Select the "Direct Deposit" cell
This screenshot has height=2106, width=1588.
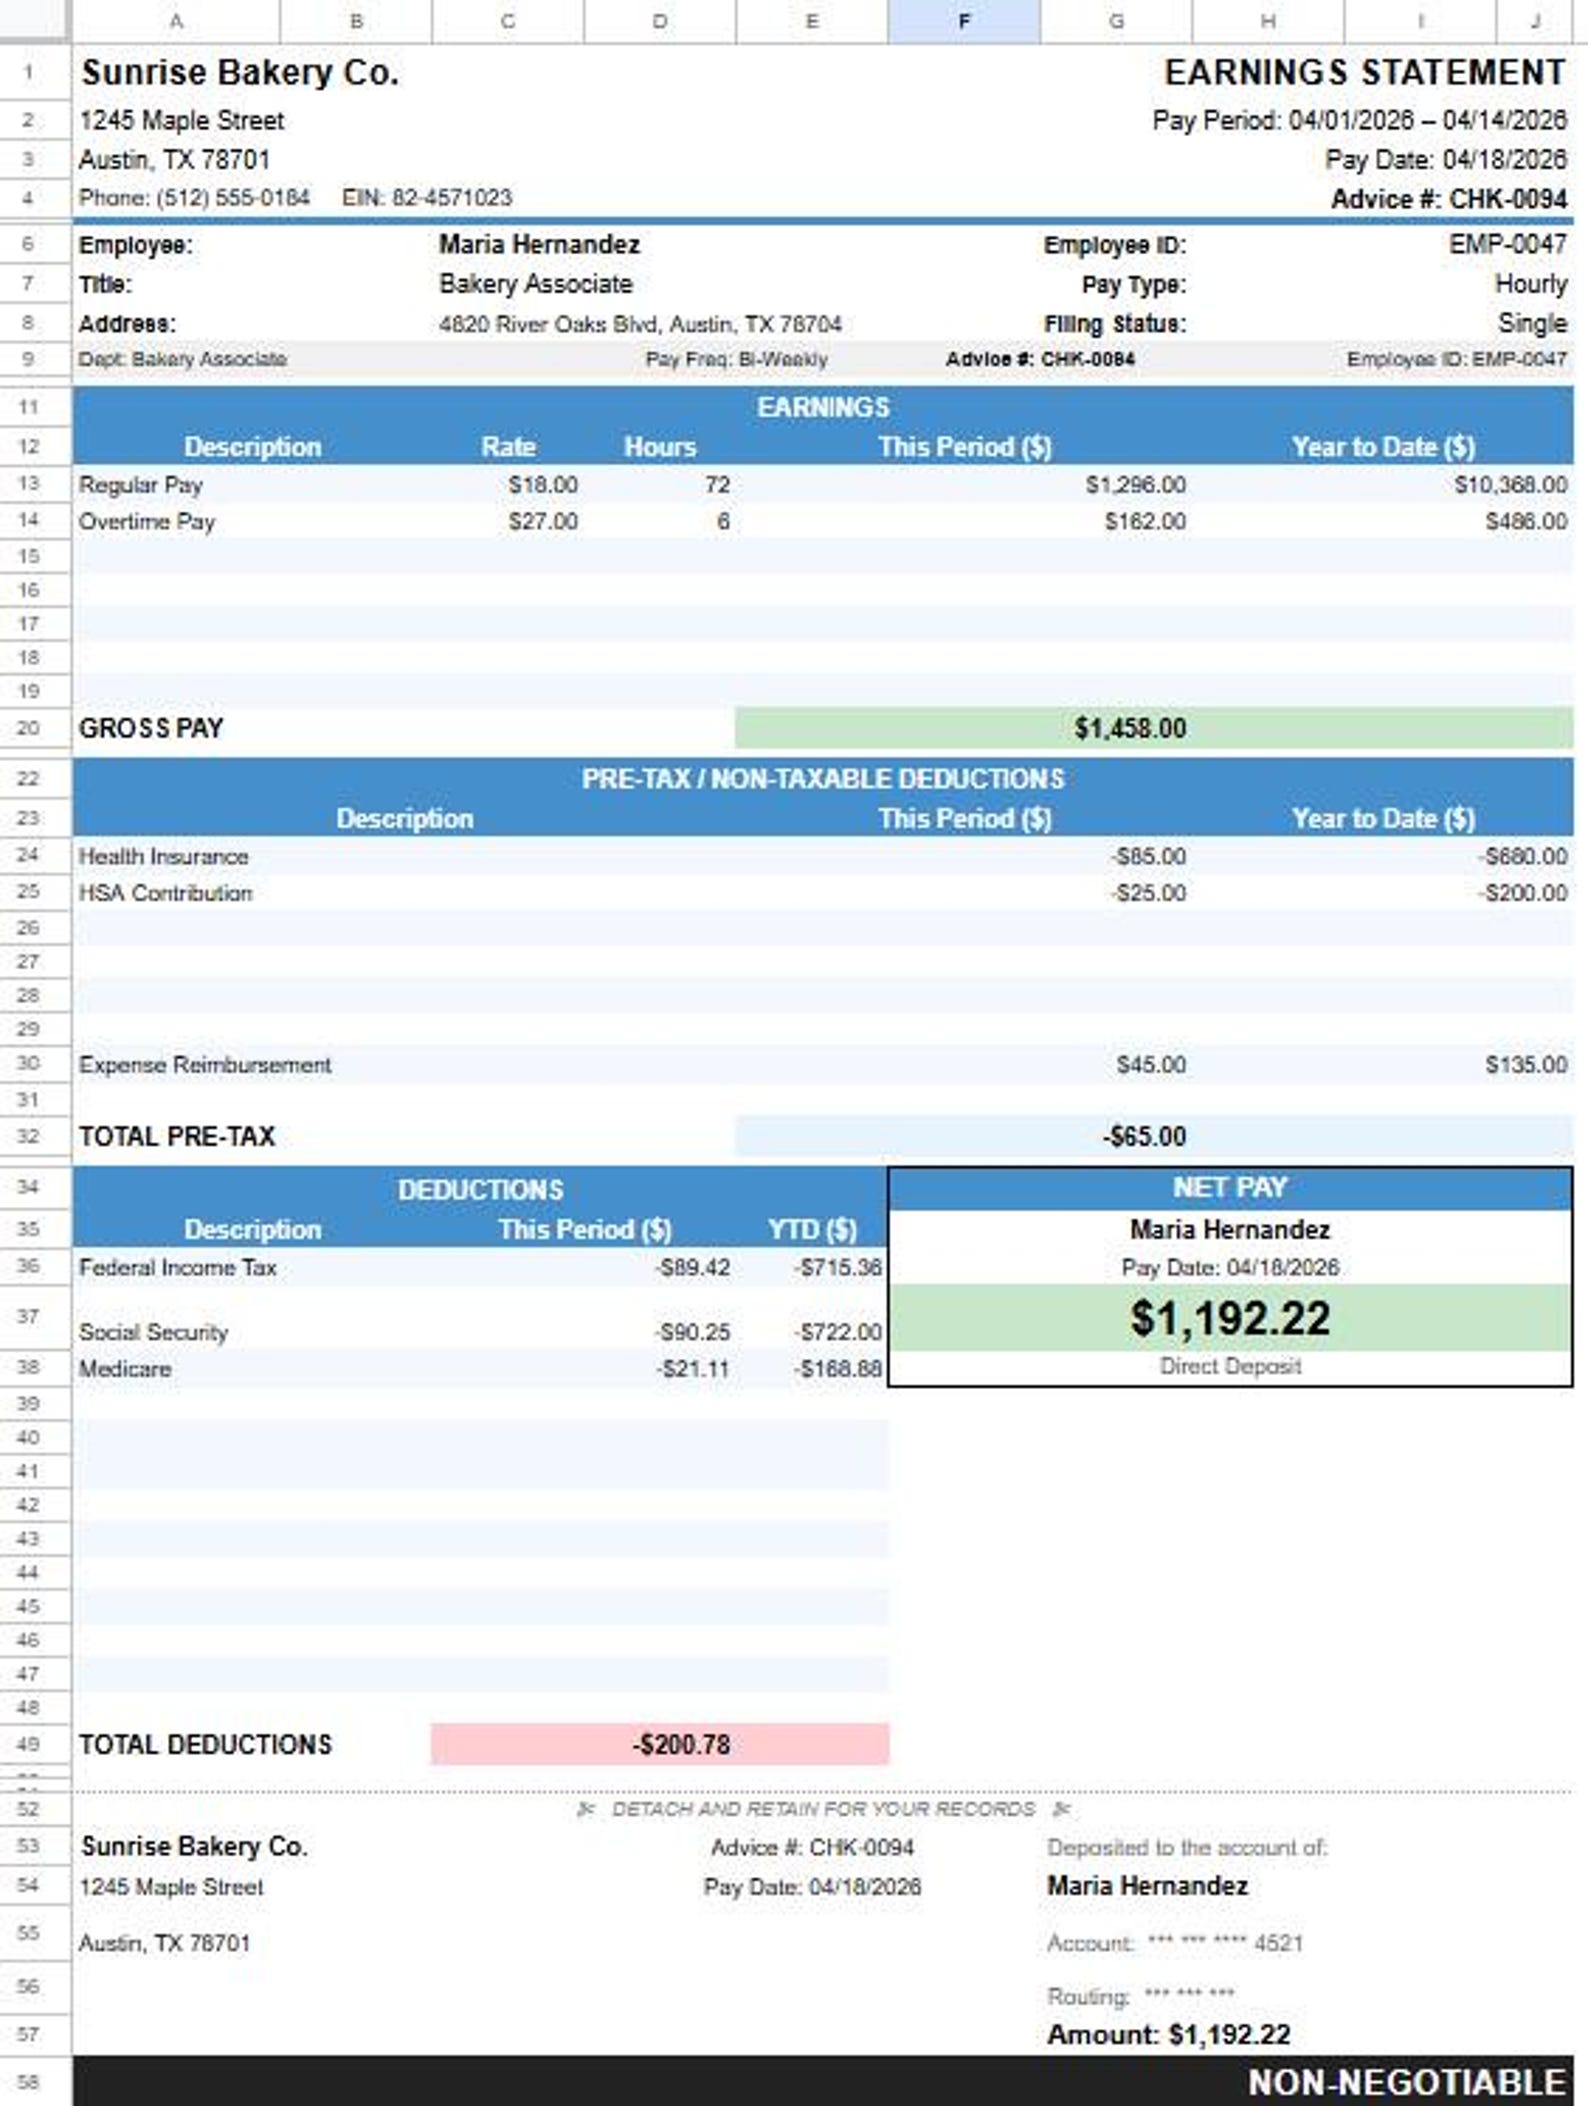[x=1230, y=1366]
